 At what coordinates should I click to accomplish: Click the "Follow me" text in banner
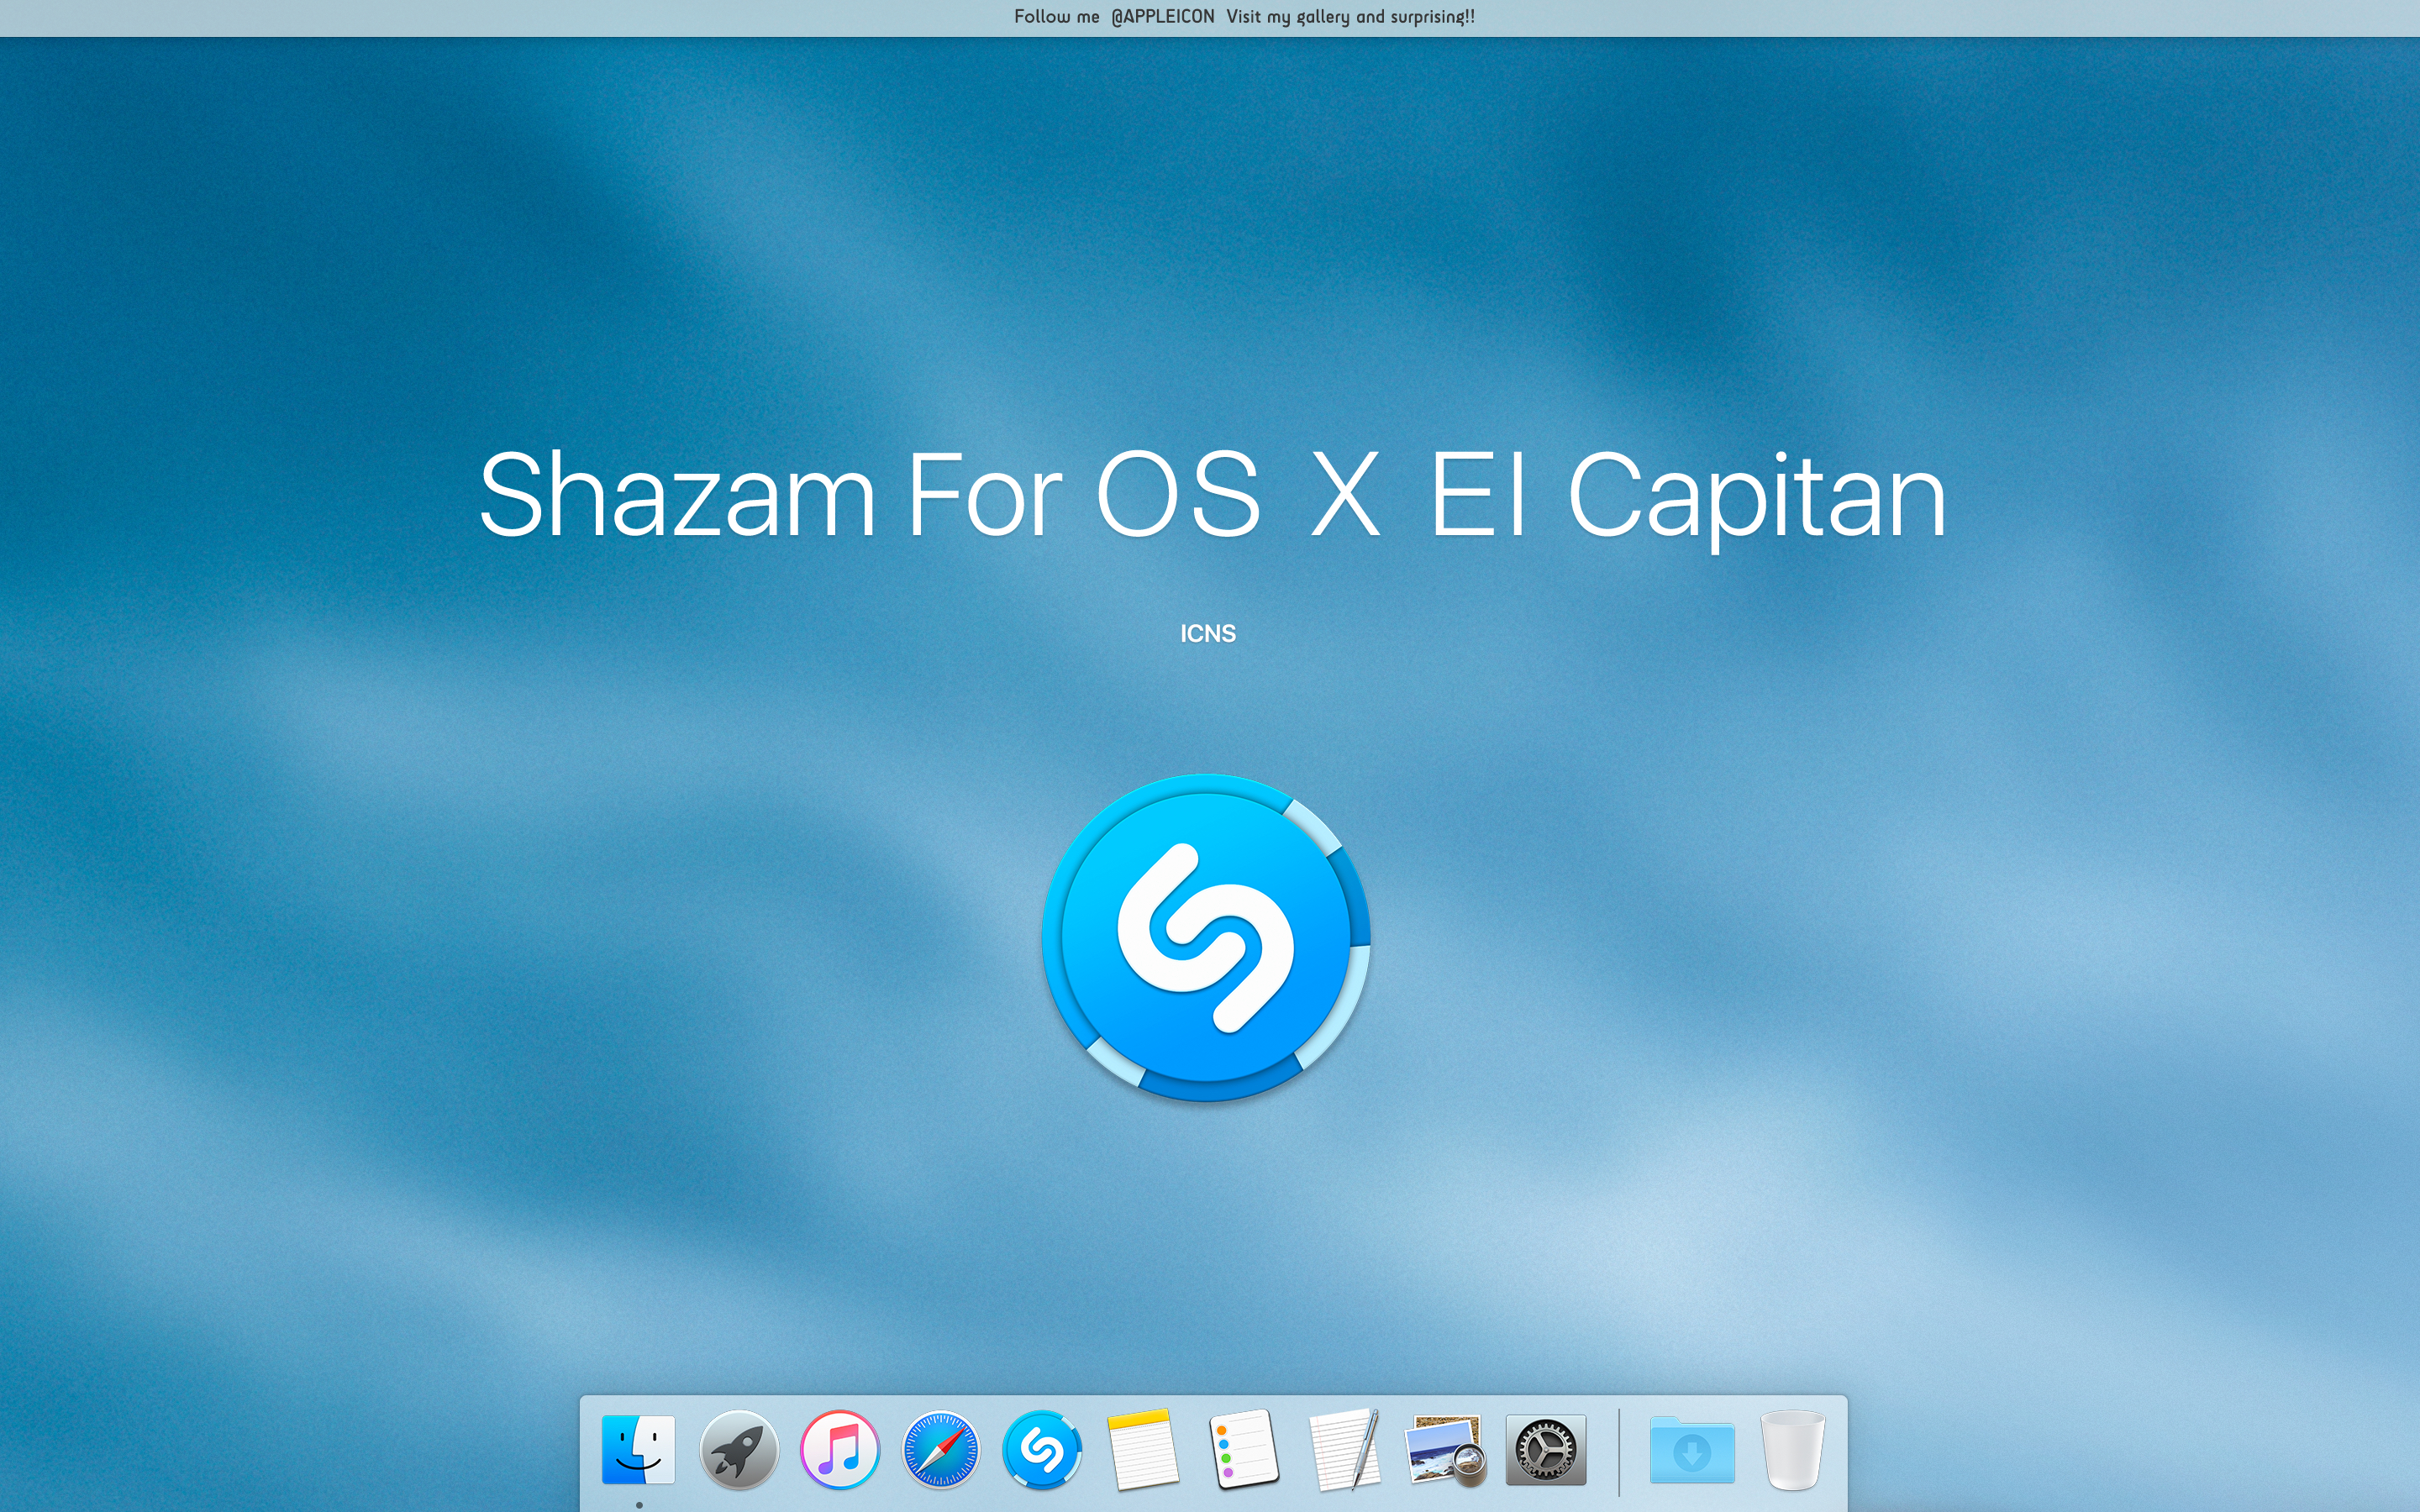pyautogui.click(x=1056, y=17)
